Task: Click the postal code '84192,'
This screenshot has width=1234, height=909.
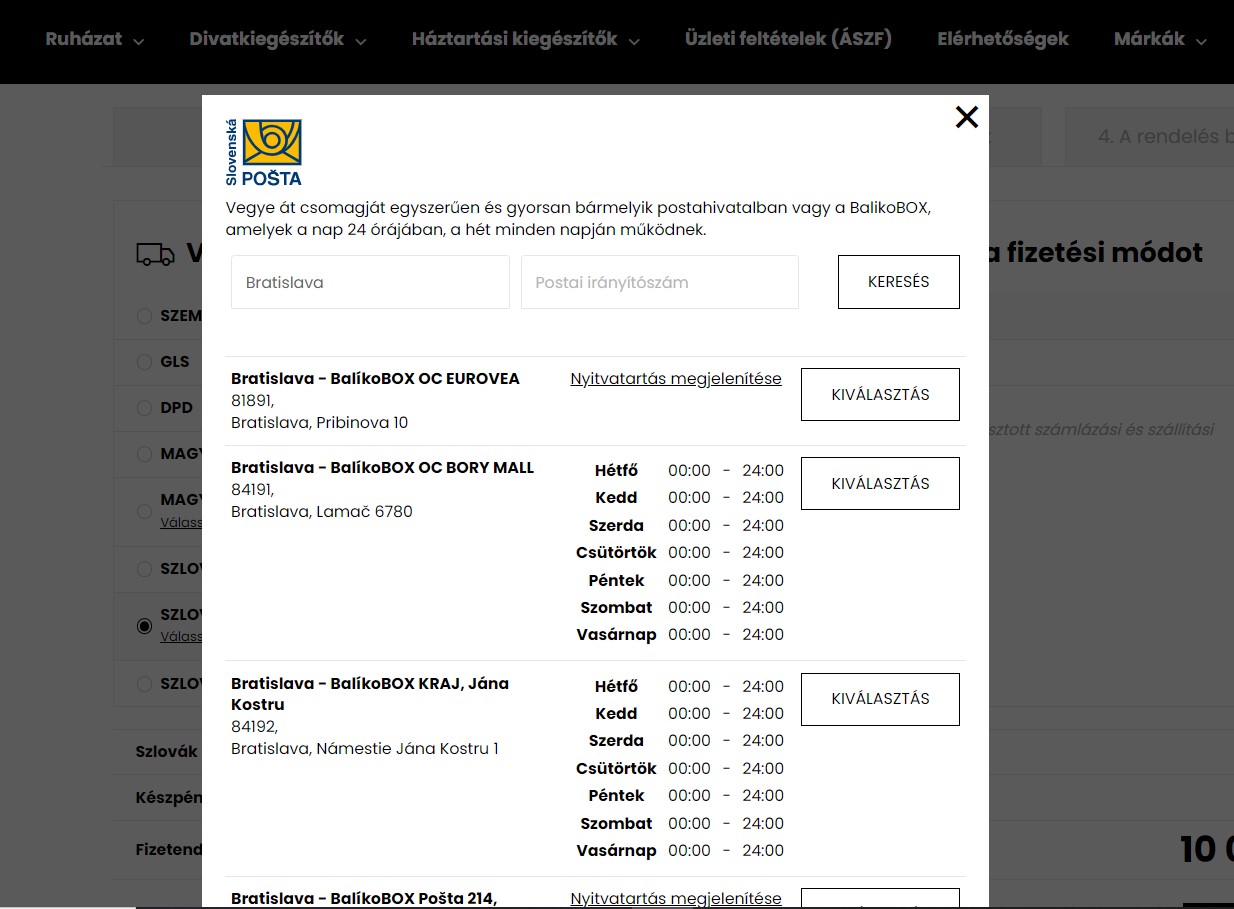Action: [254, 726]
